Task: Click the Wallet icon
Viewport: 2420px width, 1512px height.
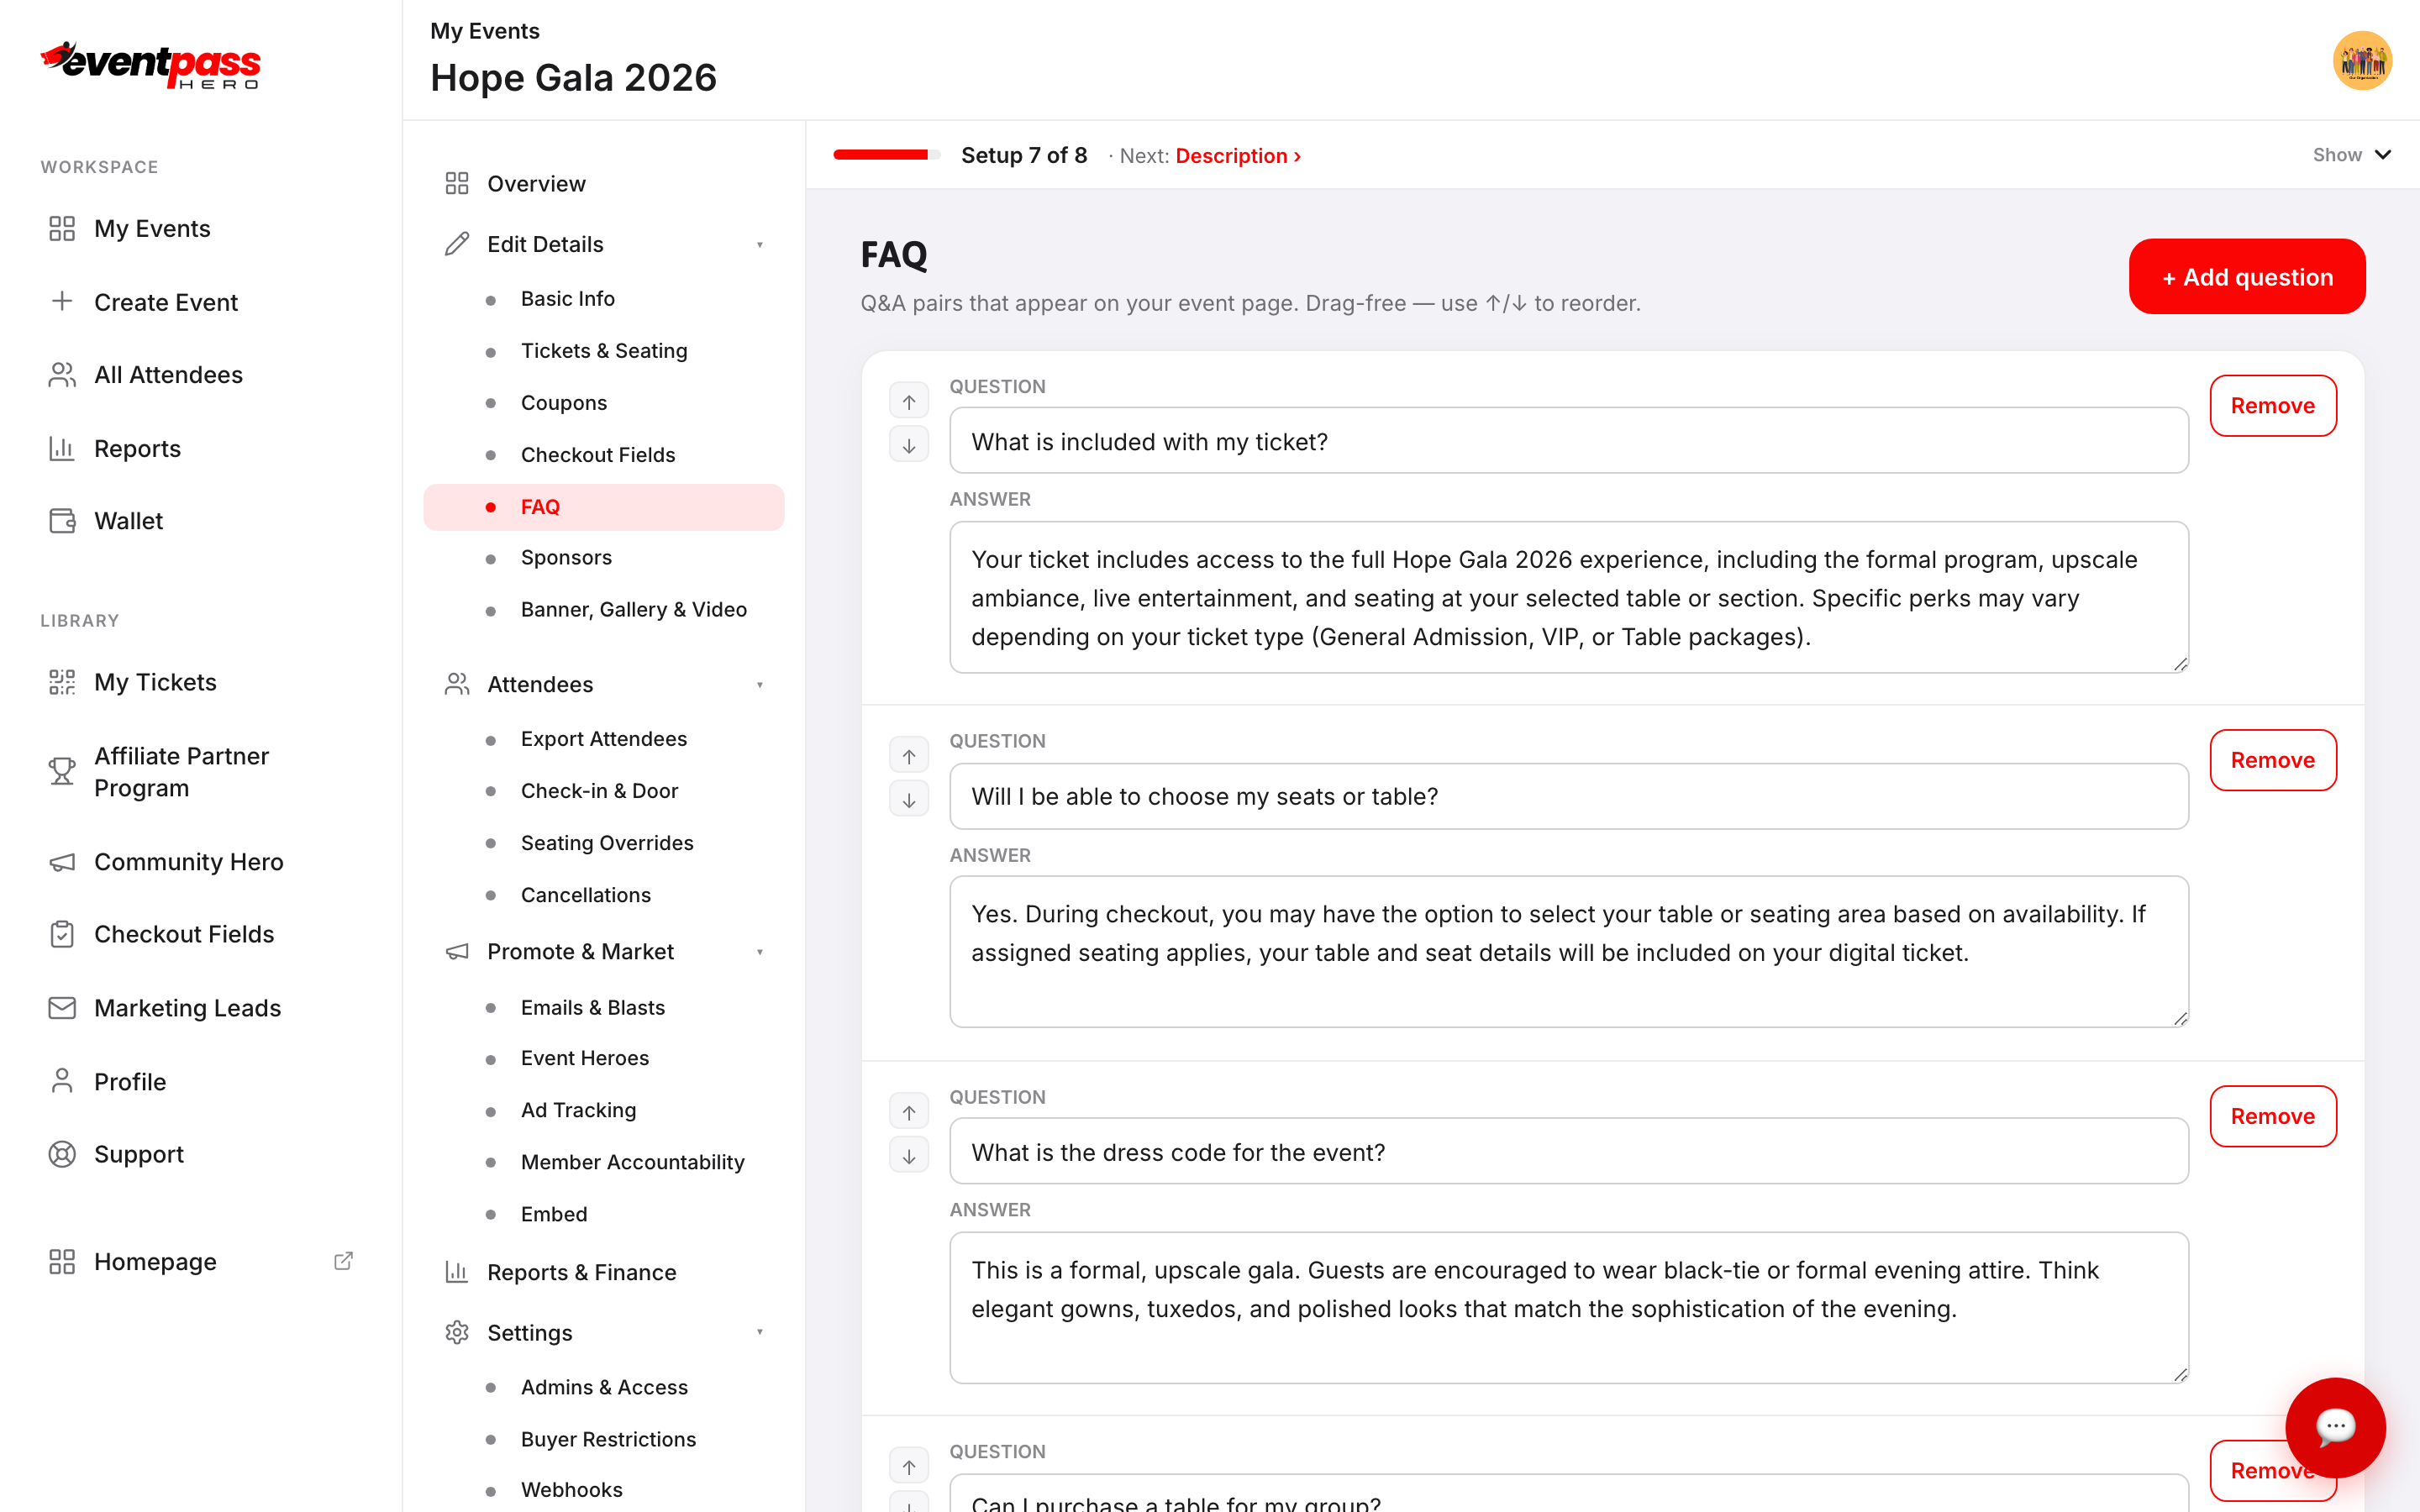Action: tap(62, 521)
